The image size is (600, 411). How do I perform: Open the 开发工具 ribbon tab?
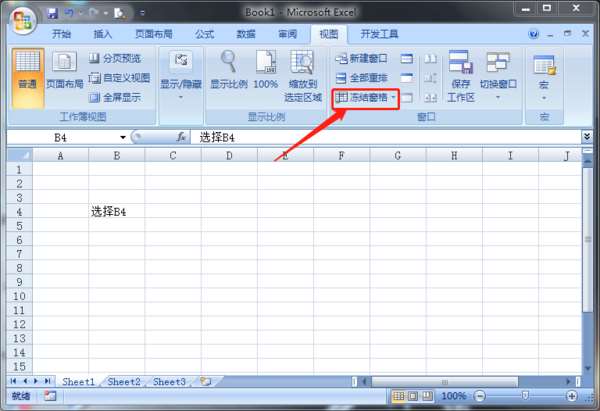[x=379, y=34]
